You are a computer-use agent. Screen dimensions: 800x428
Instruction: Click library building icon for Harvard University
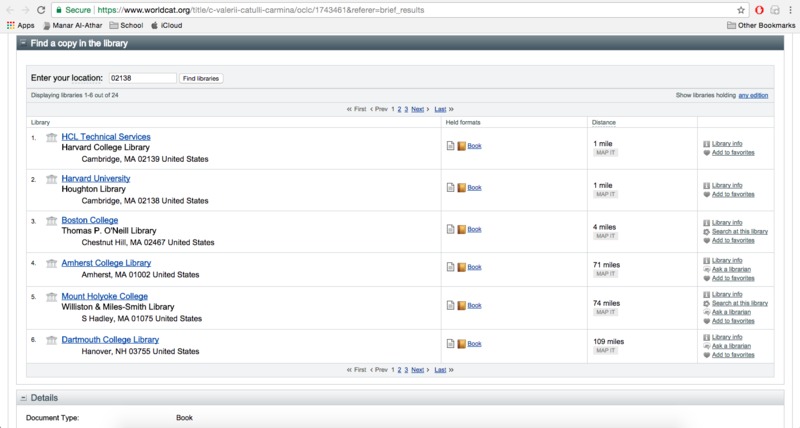pos(52,179)
